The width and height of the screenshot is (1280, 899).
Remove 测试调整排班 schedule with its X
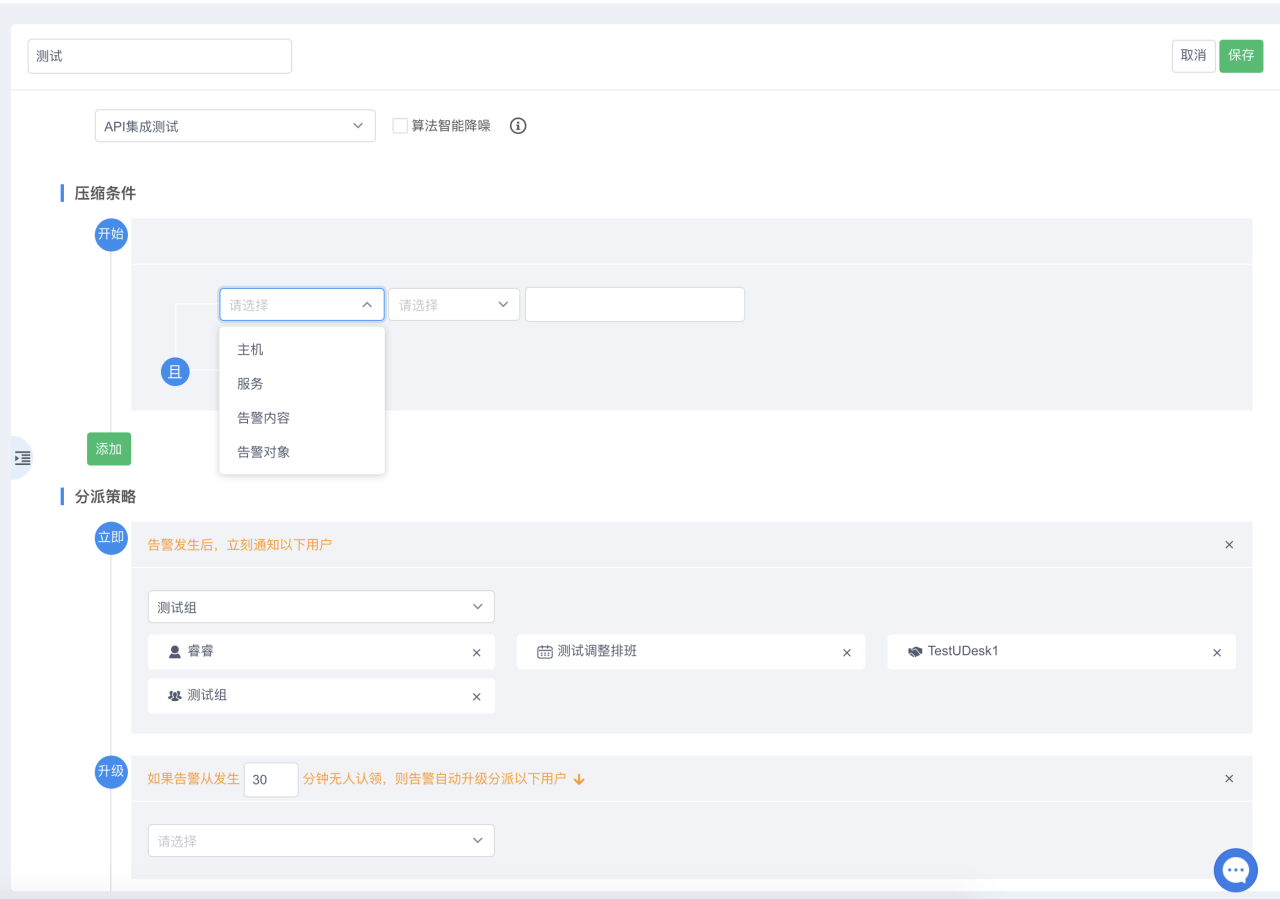point(847,653)
